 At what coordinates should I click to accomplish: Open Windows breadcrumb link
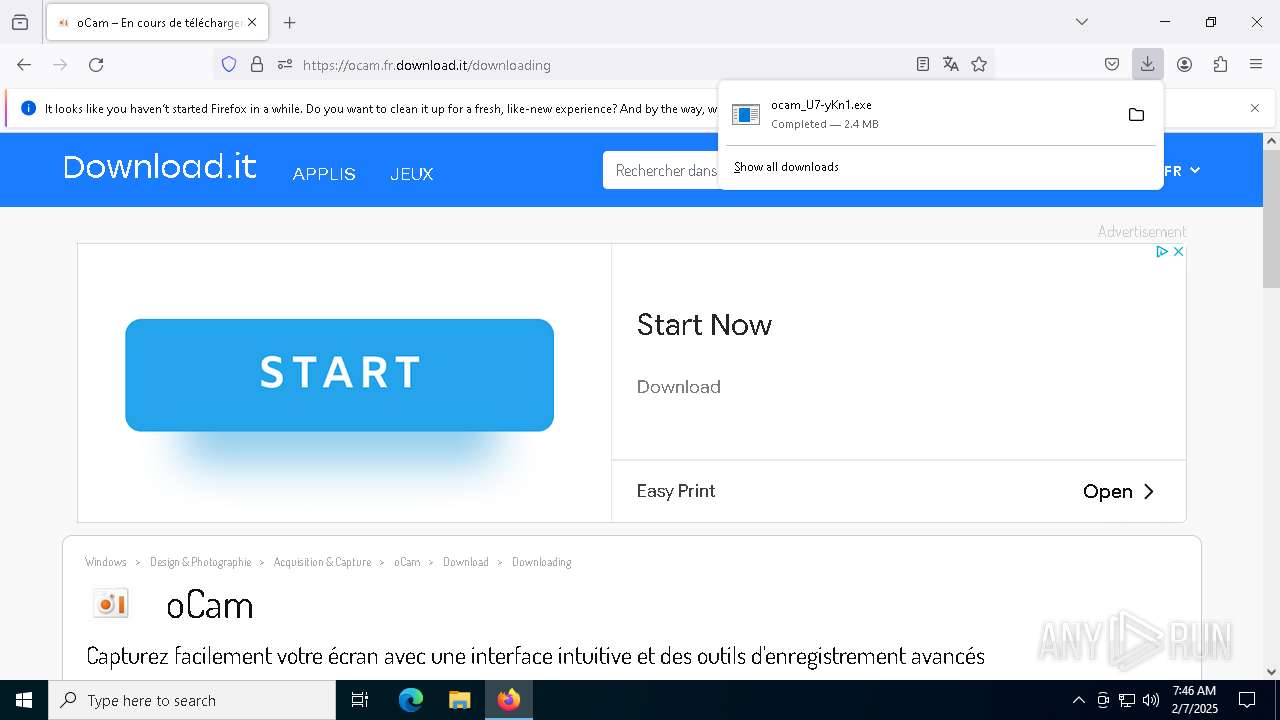click(106, 562)
